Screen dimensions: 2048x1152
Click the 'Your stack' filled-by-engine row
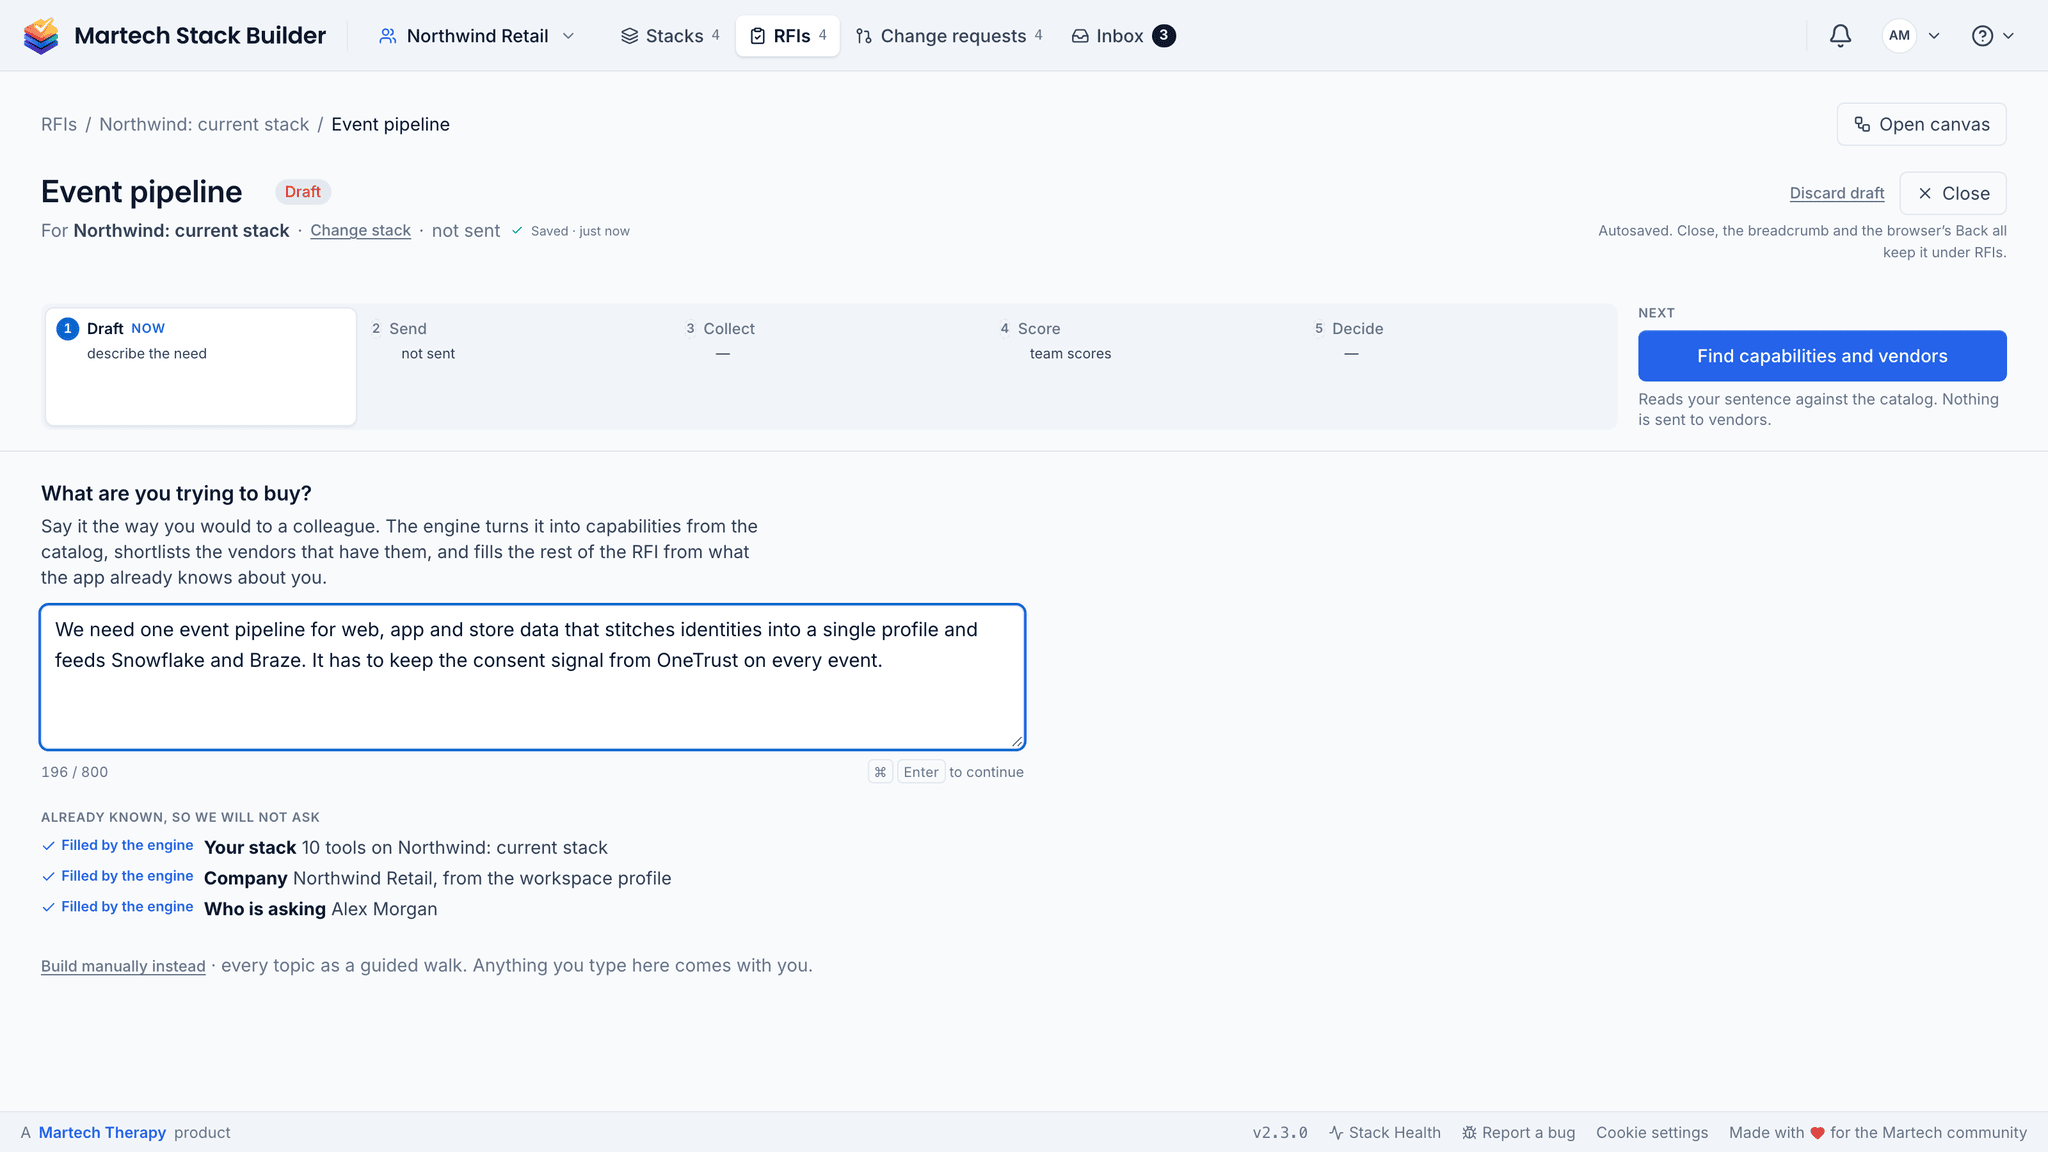click(324, 847)
